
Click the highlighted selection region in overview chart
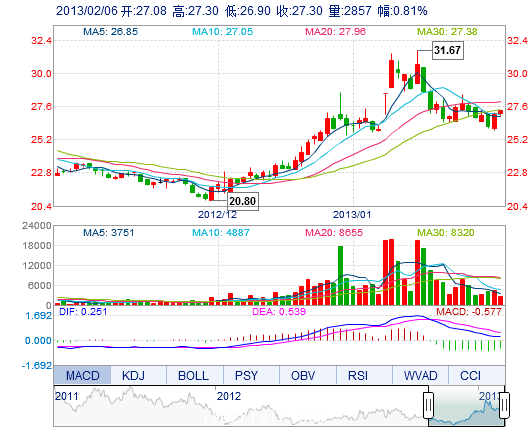466,406
